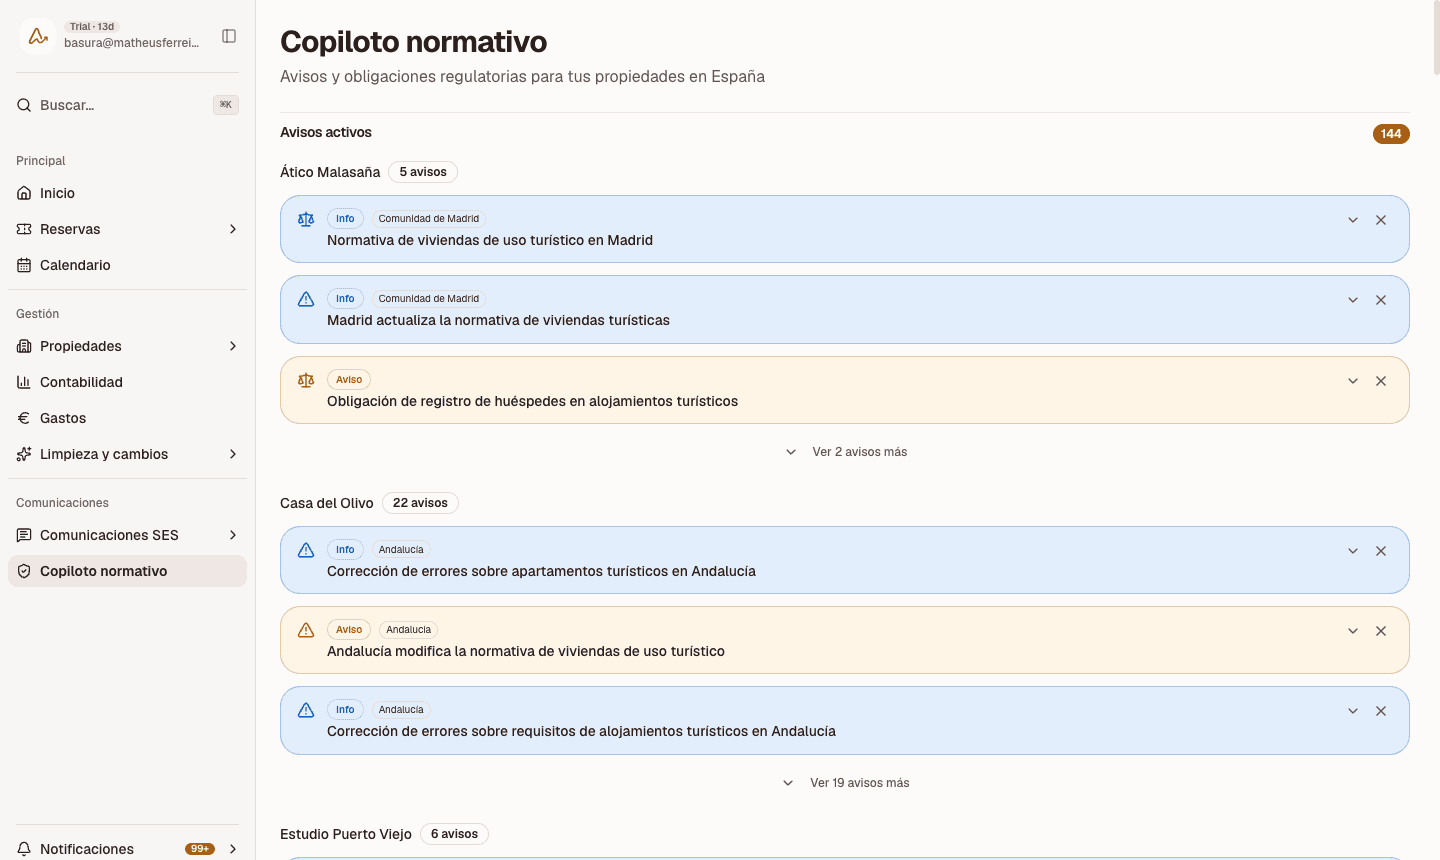
Task: Click the Estudio Puerto Viejo heading
Action: [x=346, y=834]
